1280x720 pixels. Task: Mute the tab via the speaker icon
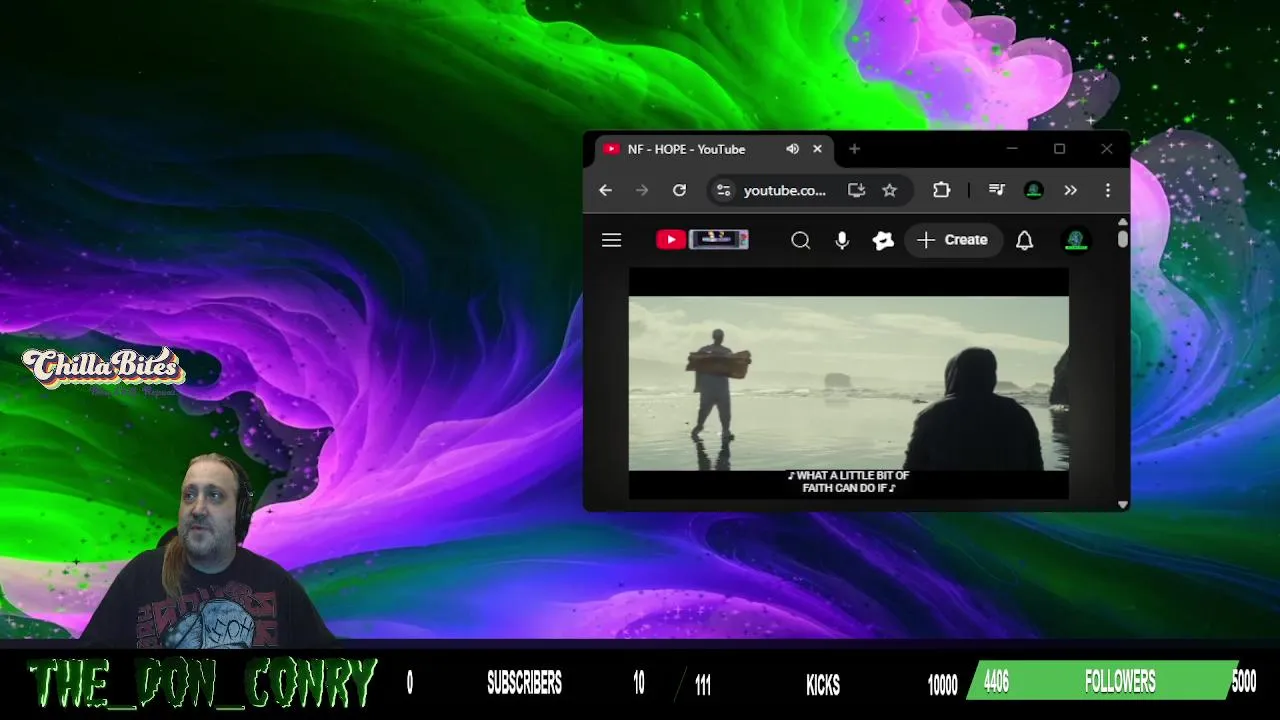click(792, 149)
